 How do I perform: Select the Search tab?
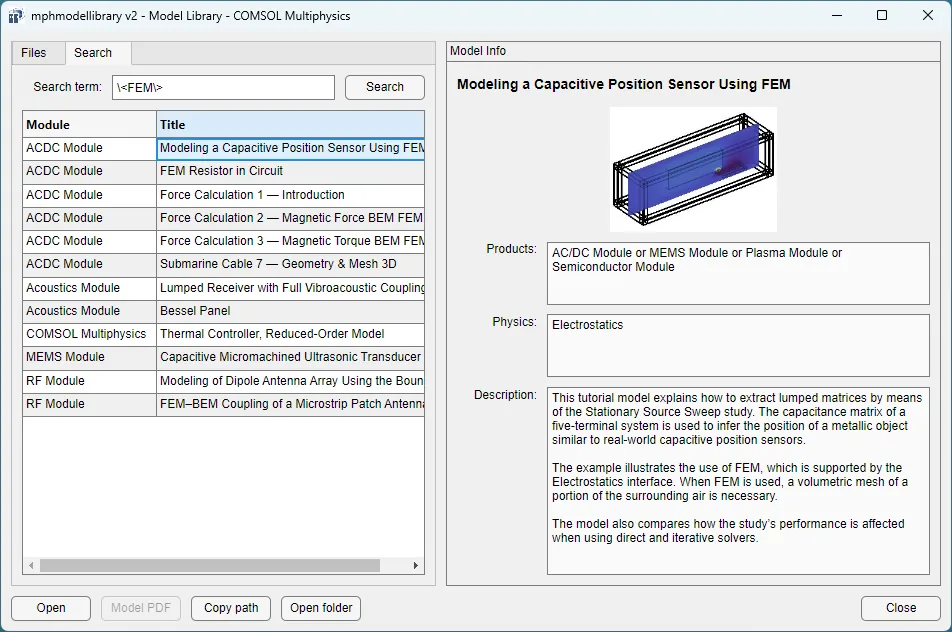[93, 53]
